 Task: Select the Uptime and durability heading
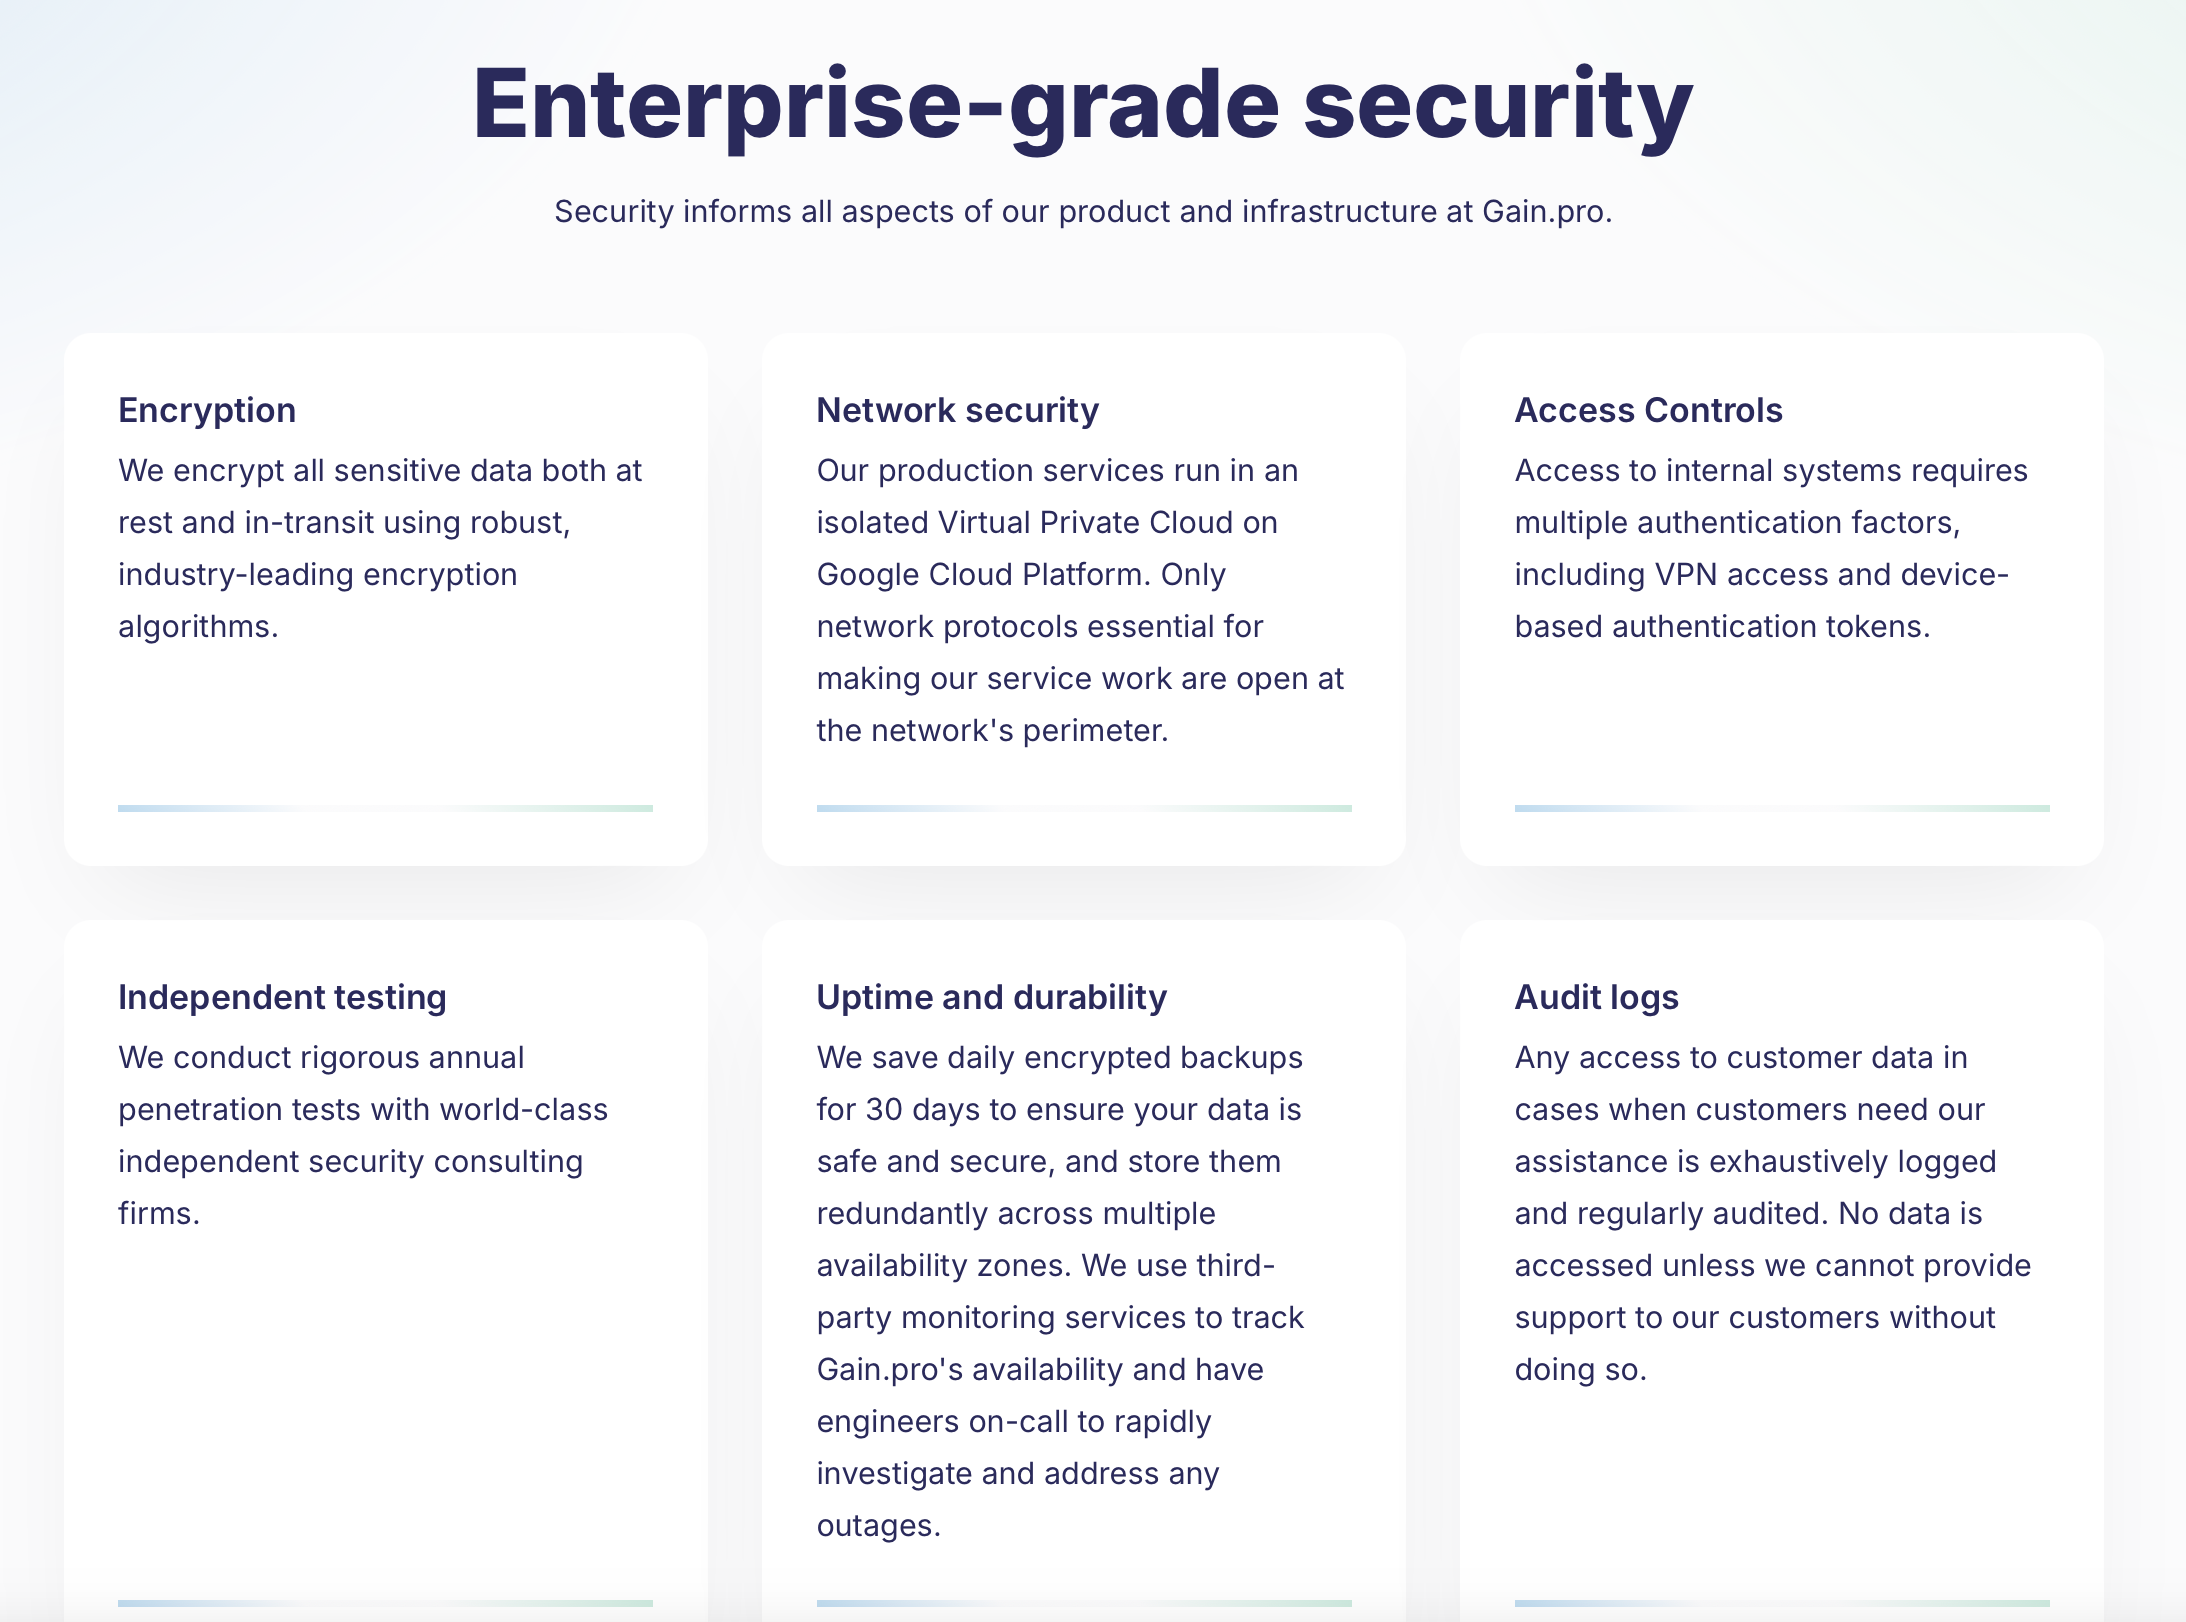point(991,997)
